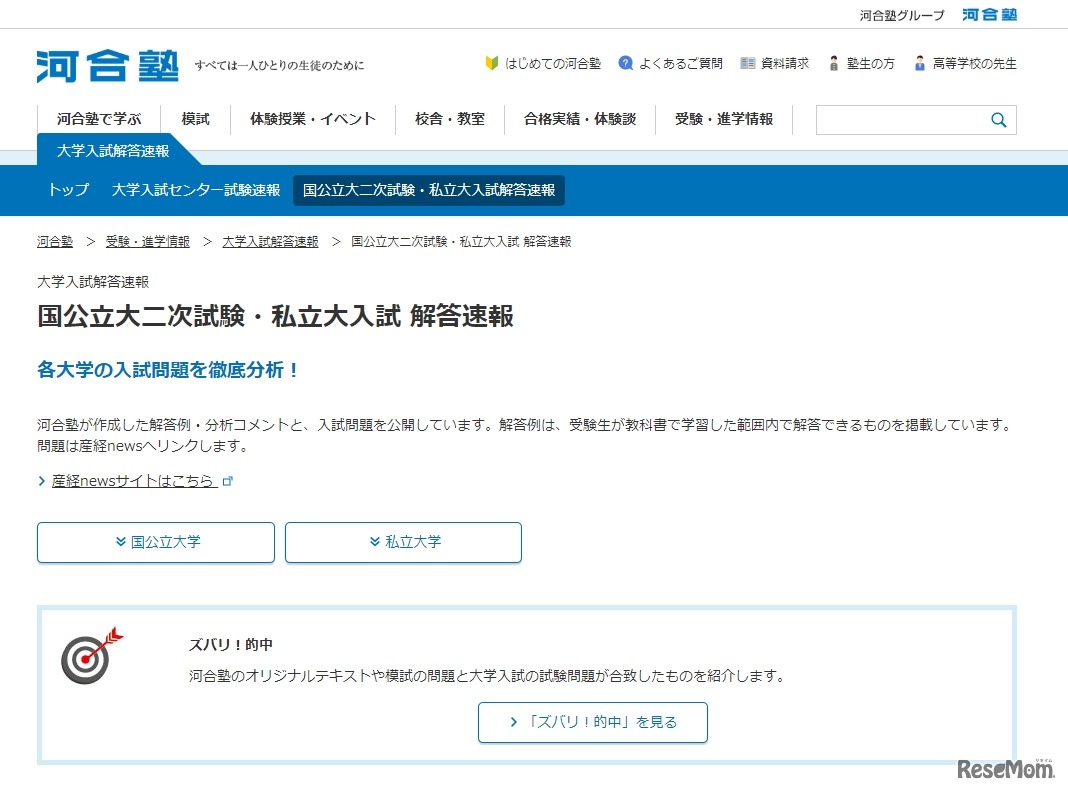Screen dimensions: 1068x792
Task: Click external link icon beside 産経newsサイト
Action: (228, 481)
